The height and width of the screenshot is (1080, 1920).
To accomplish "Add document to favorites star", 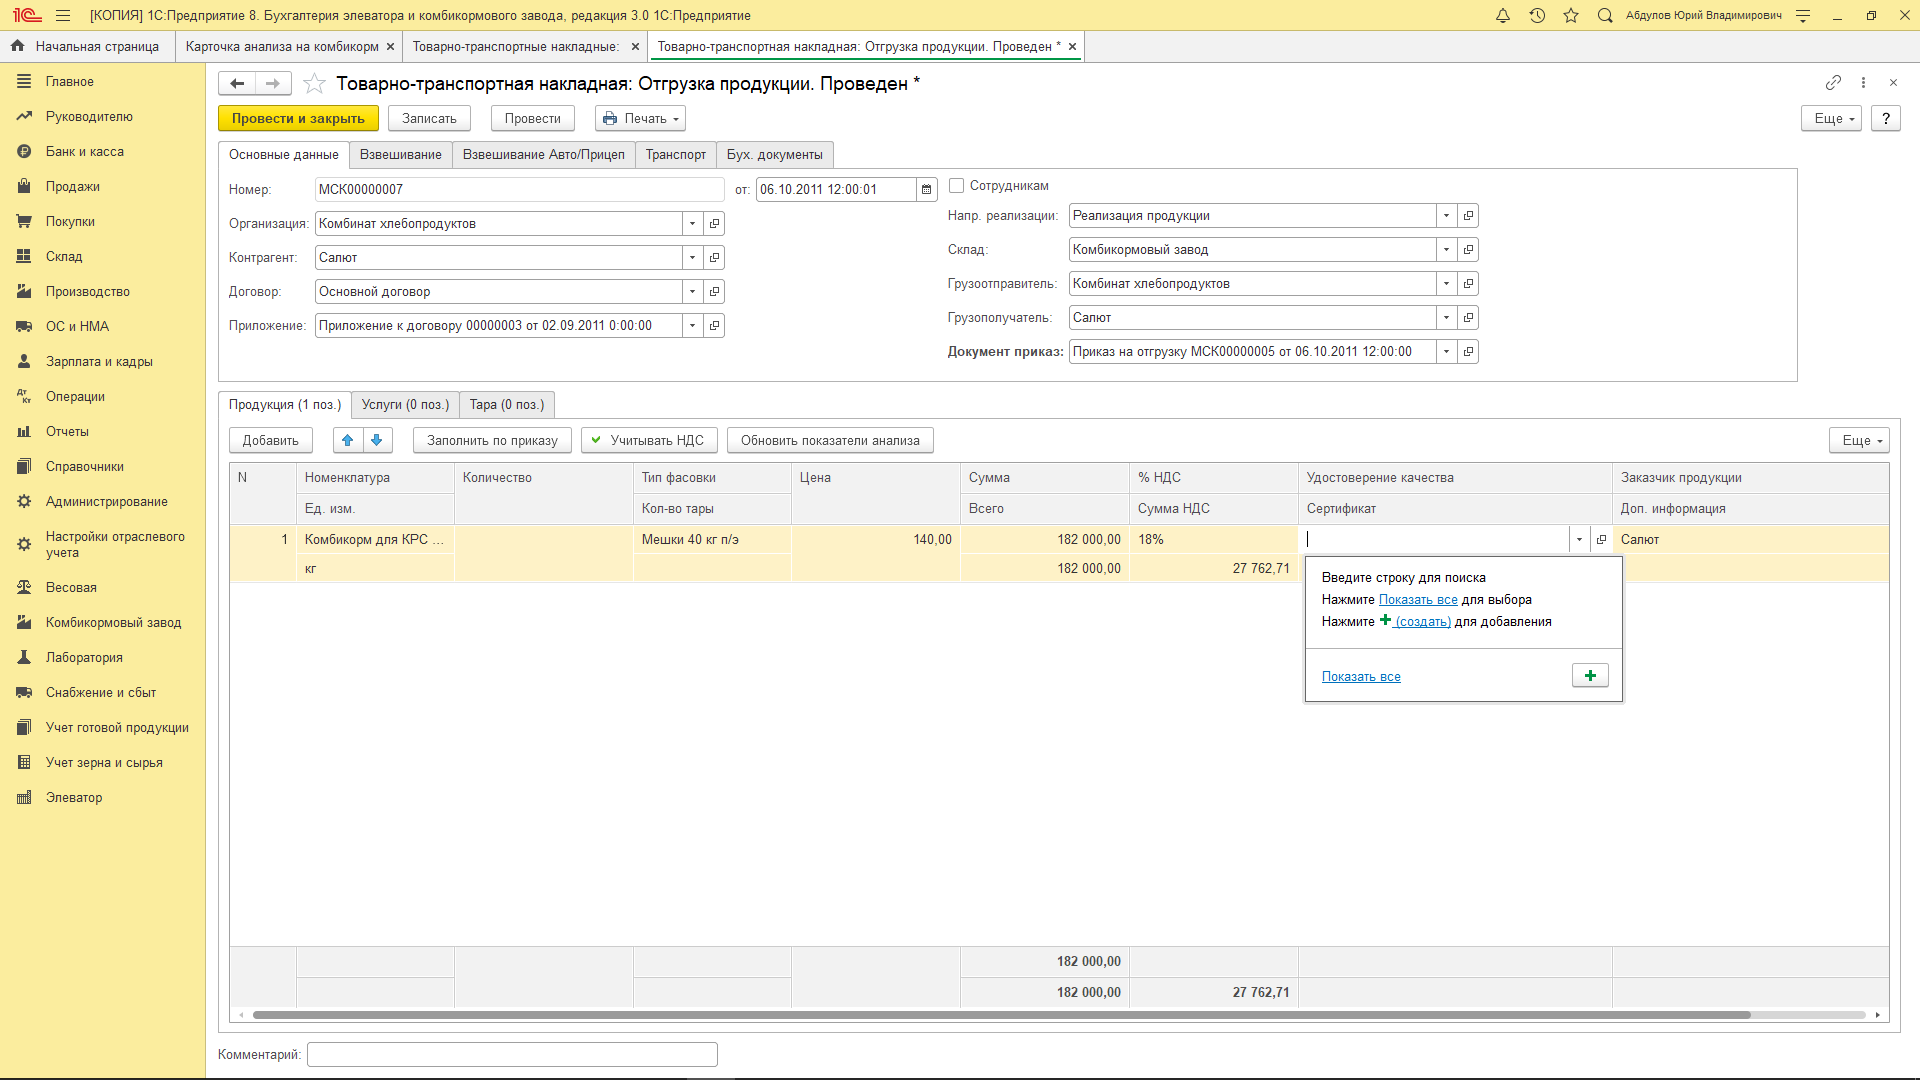I will 314,83.
